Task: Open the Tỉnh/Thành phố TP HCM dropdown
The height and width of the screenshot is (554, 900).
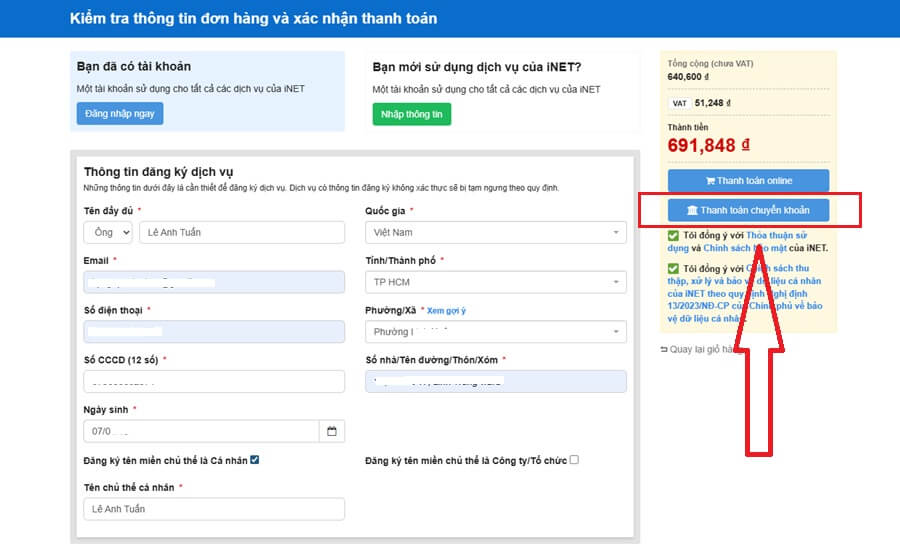Action: click(x=496, y=282)
